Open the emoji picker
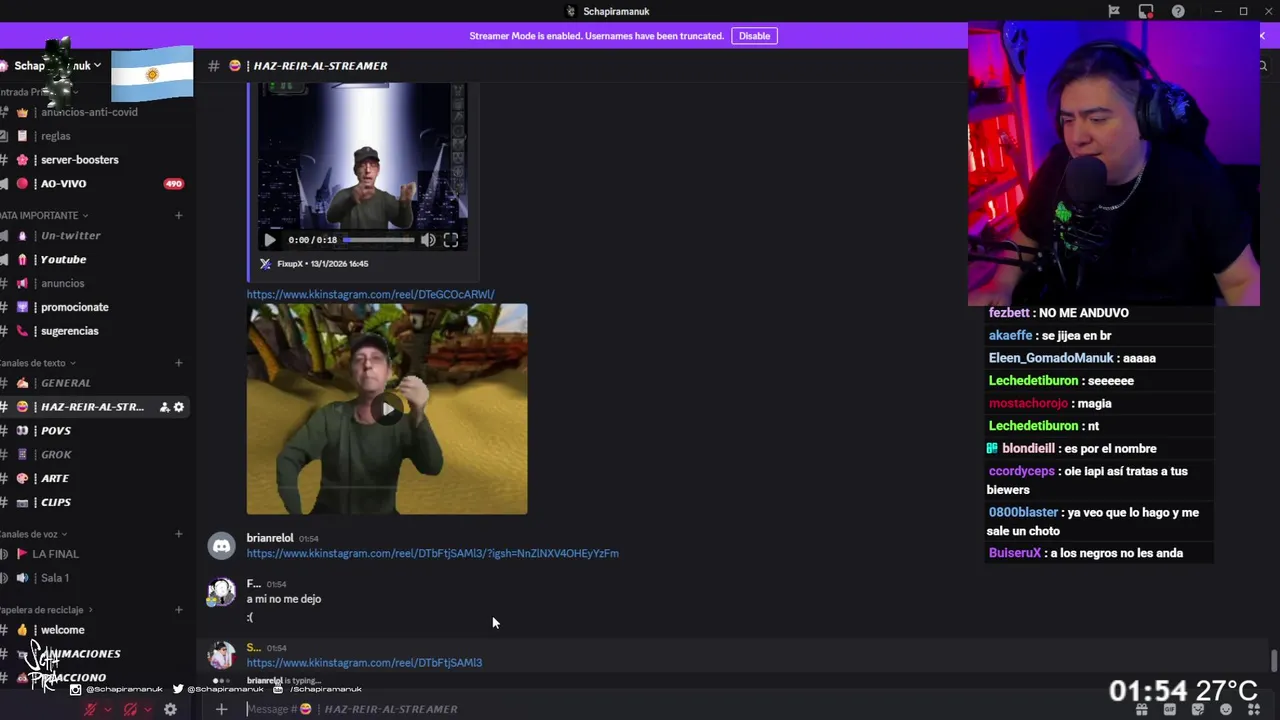This screenshot has height=720, width=1280. pyautogui.click(x=1226, y=709)
